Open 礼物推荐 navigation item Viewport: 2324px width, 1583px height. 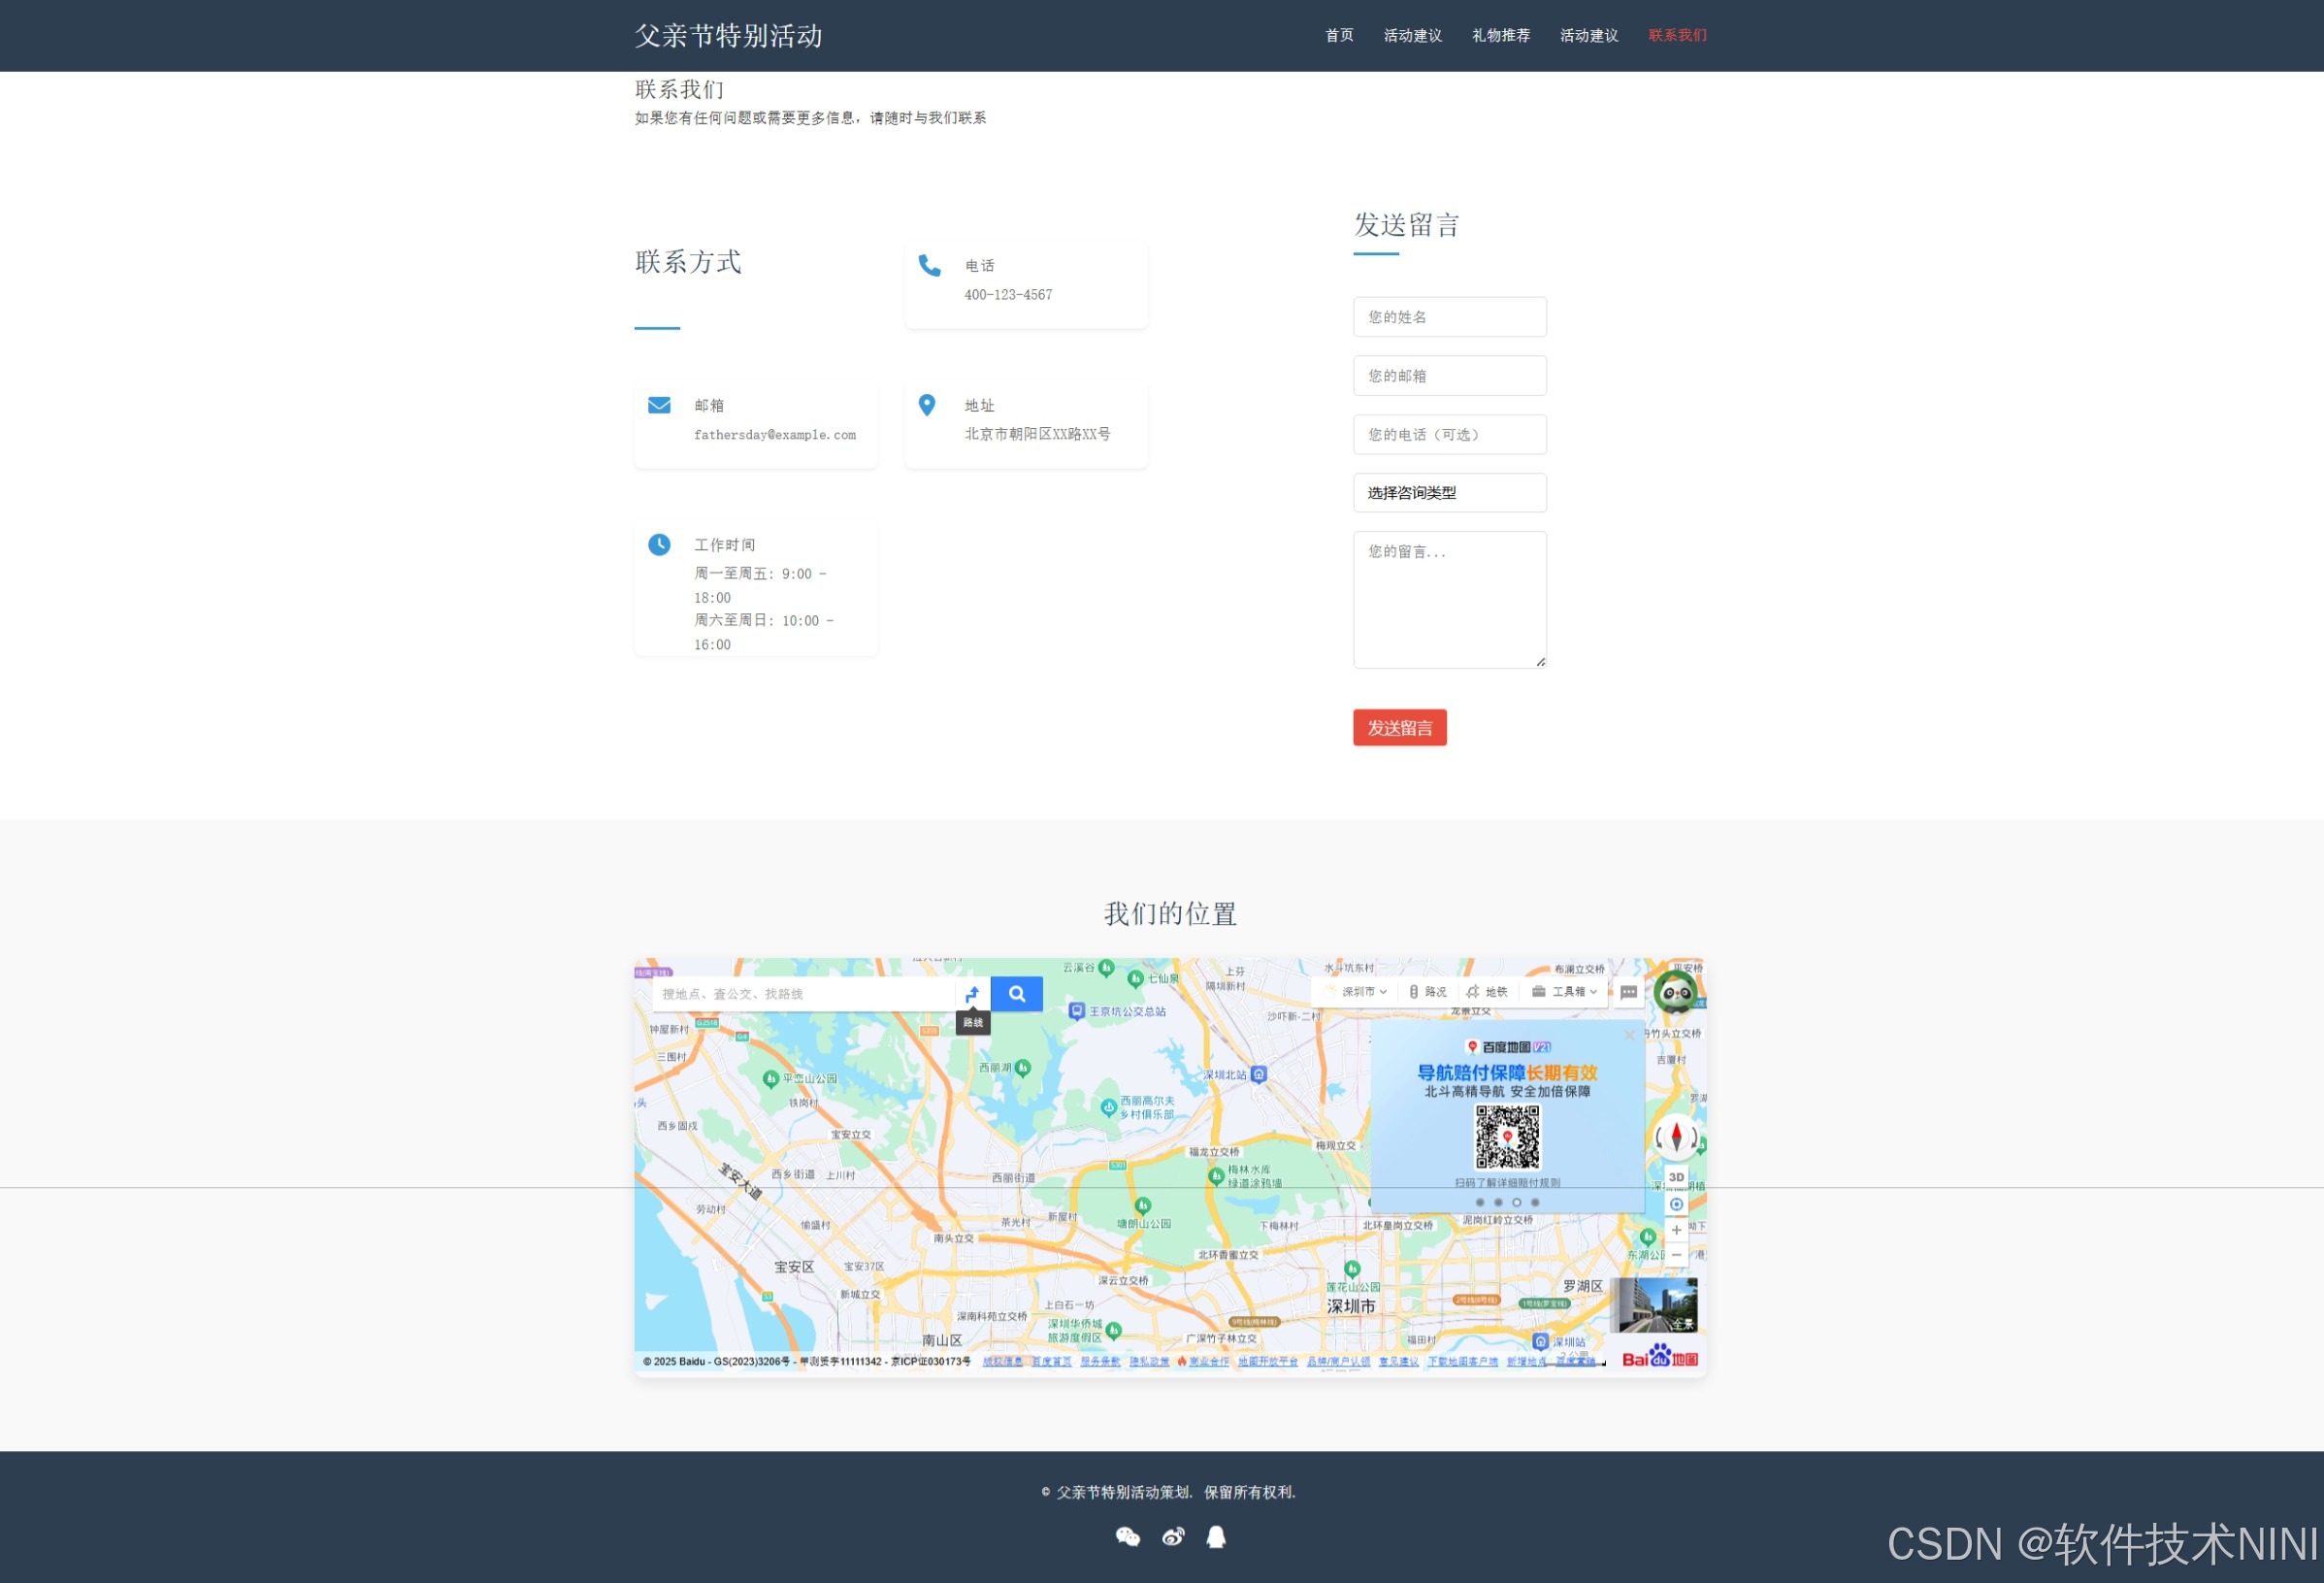[x=1500, y=36]
